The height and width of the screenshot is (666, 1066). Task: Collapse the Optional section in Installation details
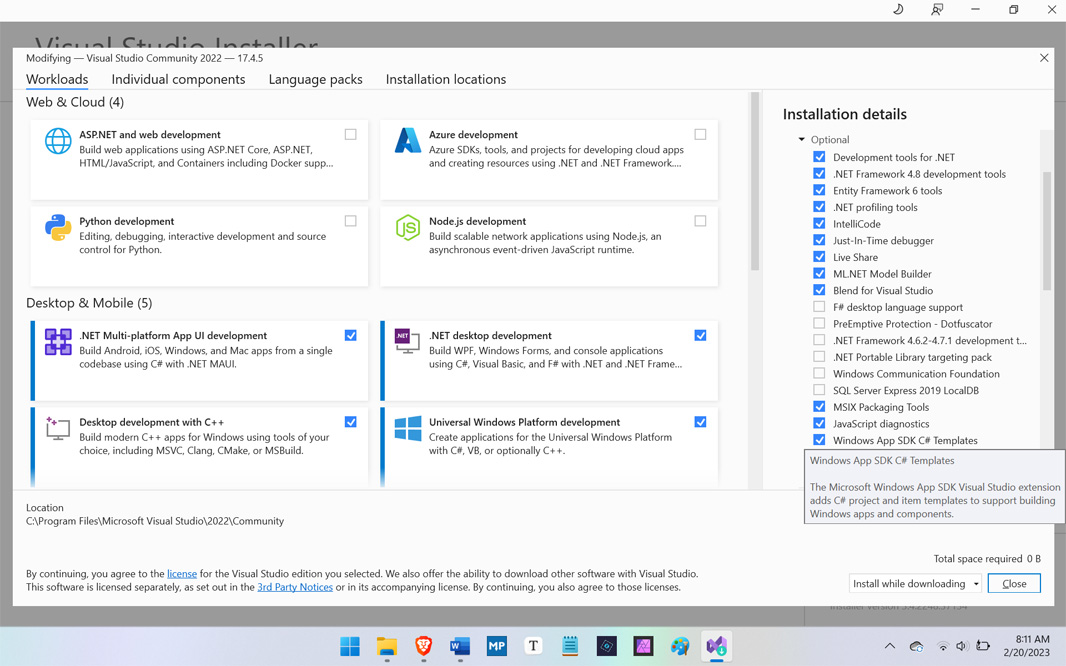coord(802,140)
